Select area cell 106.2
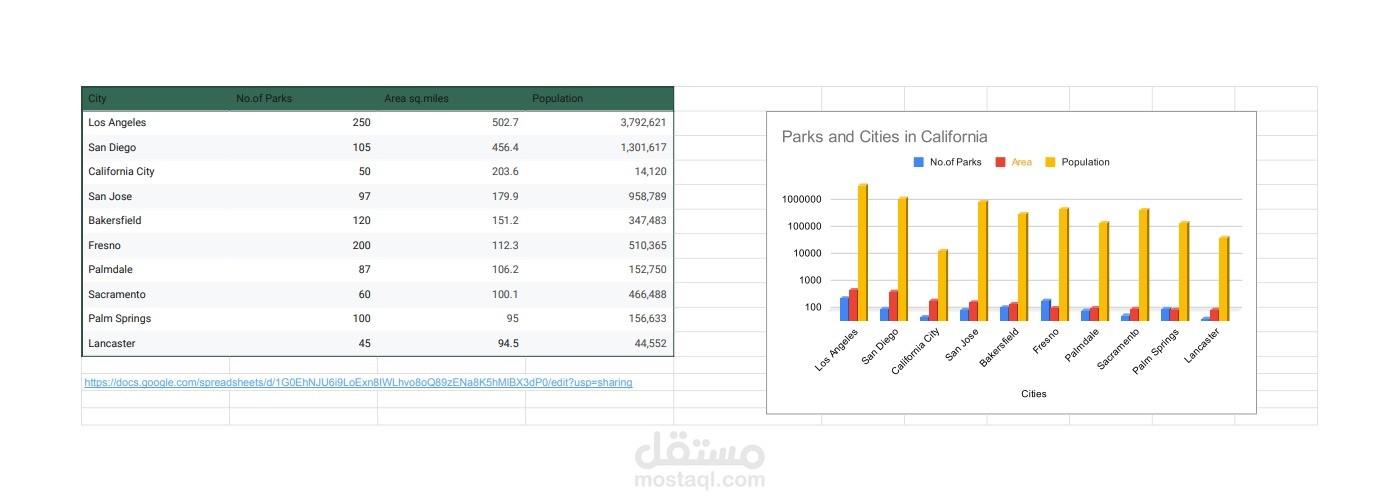The width and height of the screenshot is (1400, 501). (x=505, y=269)
